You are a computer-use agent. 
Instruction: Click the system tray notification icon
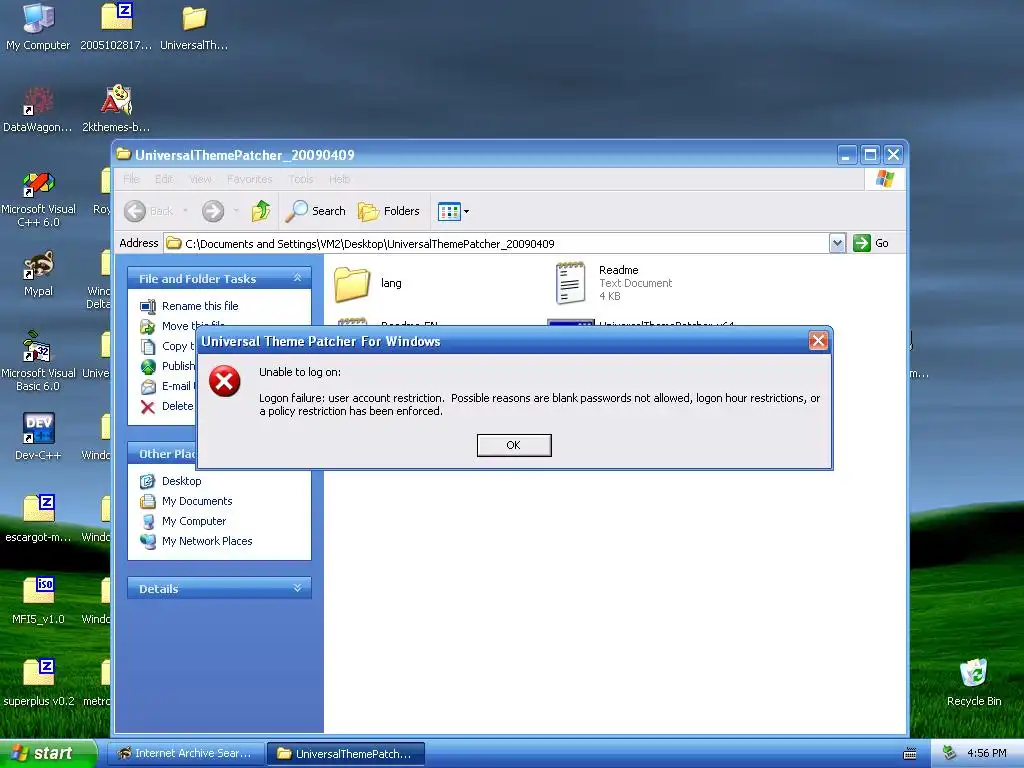click(x=950, y=753)
